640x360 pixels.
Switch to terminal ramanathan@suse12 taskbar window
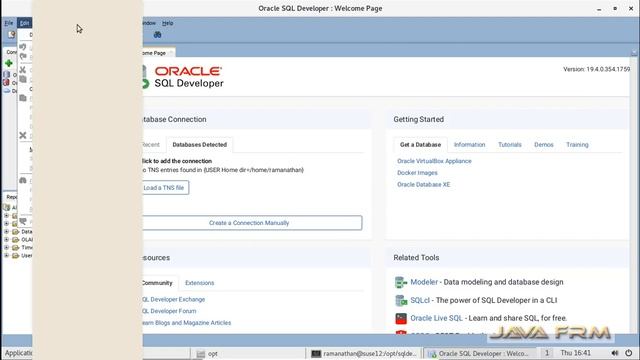(x=364, y=353)
